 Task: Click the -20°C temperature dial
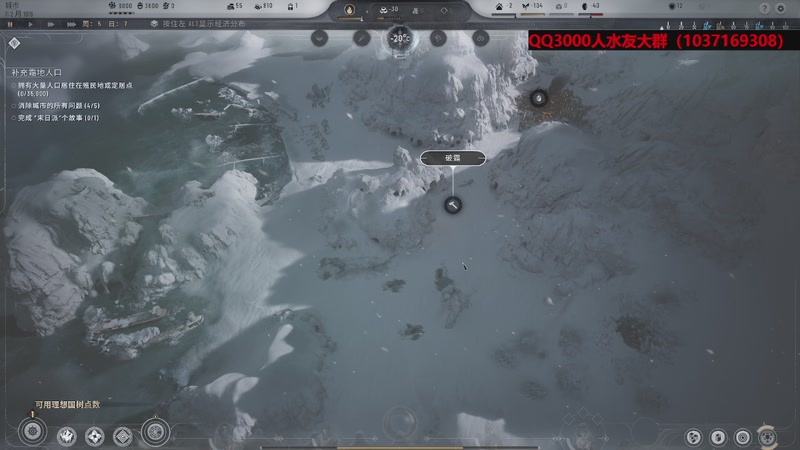pos(400,39)
